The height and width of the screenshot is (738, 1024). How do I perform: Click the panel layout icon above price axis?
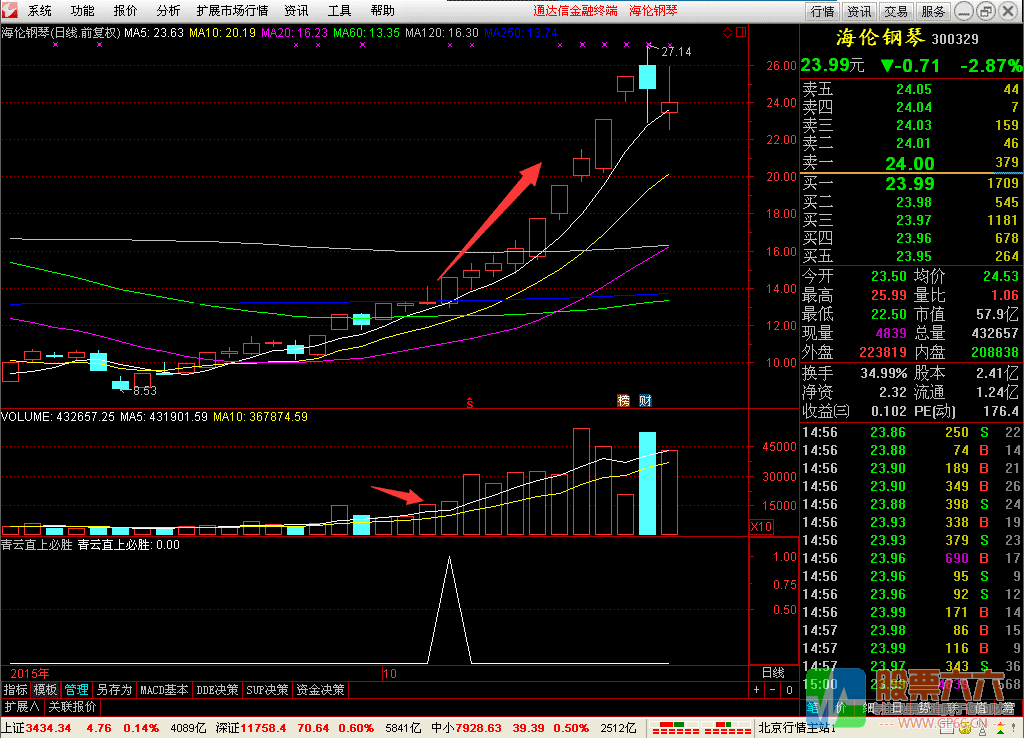(741, 33)
